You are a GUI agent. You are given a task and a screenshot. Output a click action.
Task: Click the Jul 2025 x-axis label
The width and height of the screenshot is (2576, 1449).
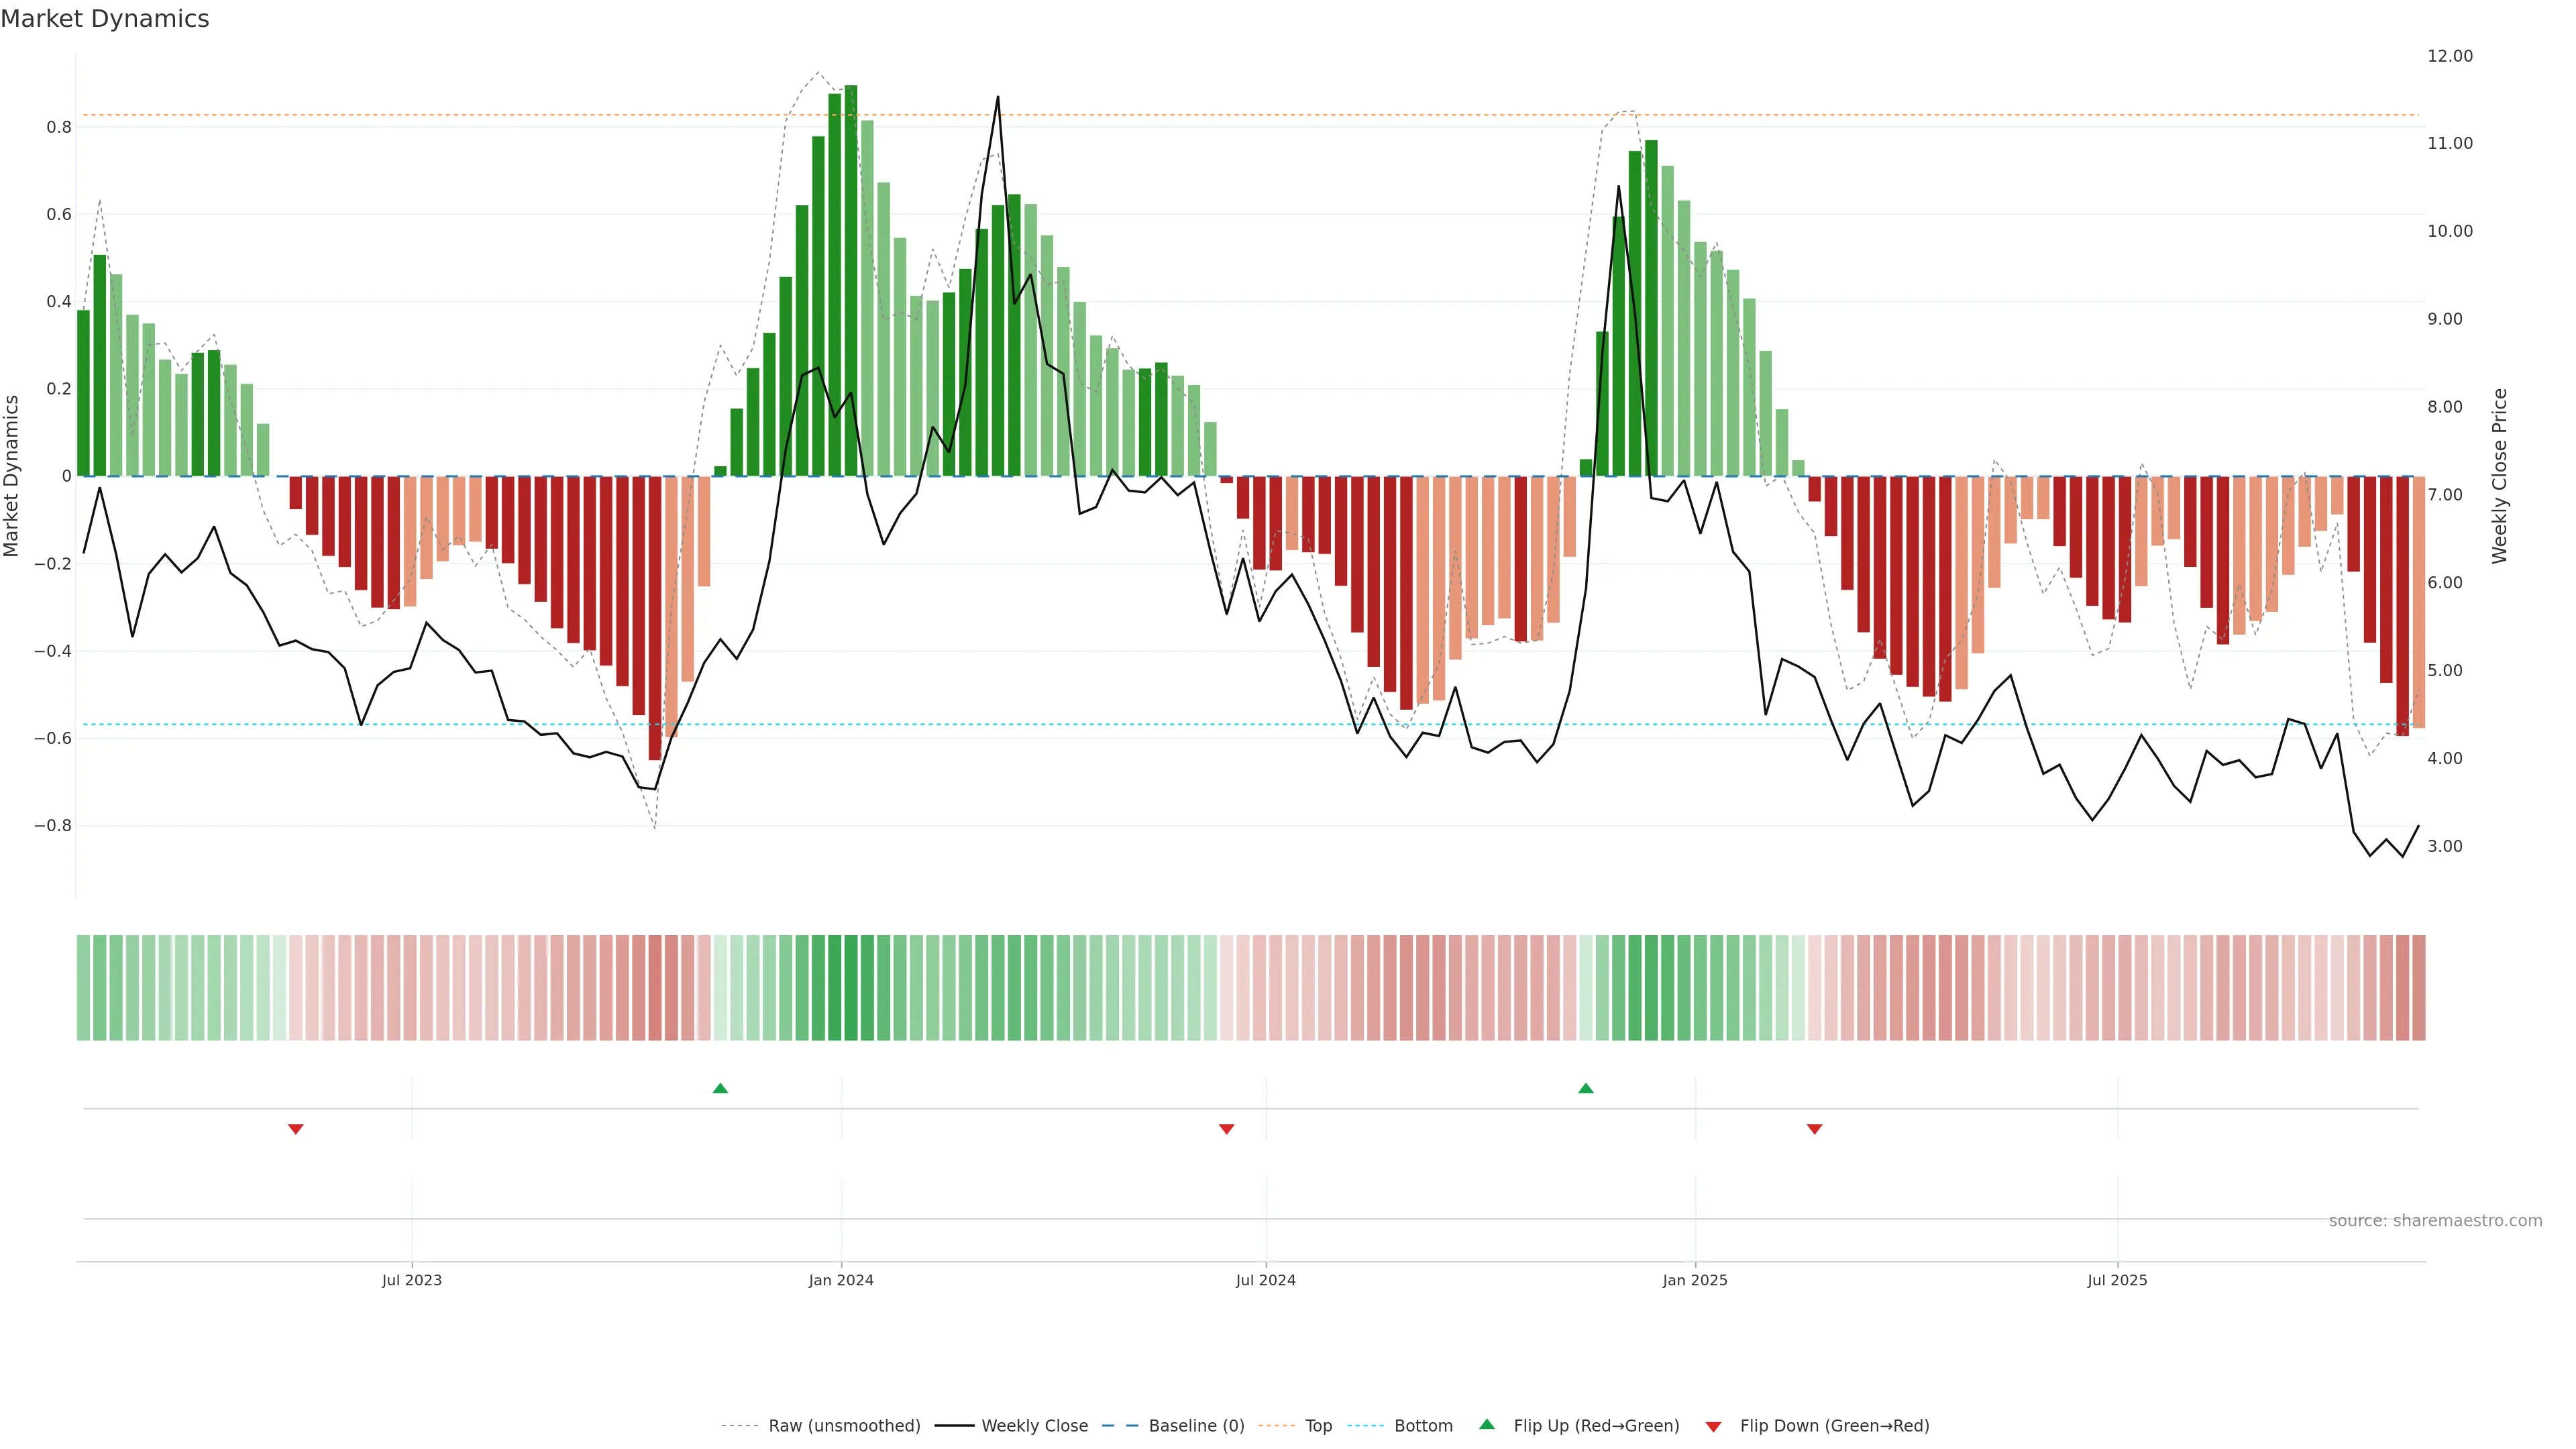[x=2117, y=1280]
